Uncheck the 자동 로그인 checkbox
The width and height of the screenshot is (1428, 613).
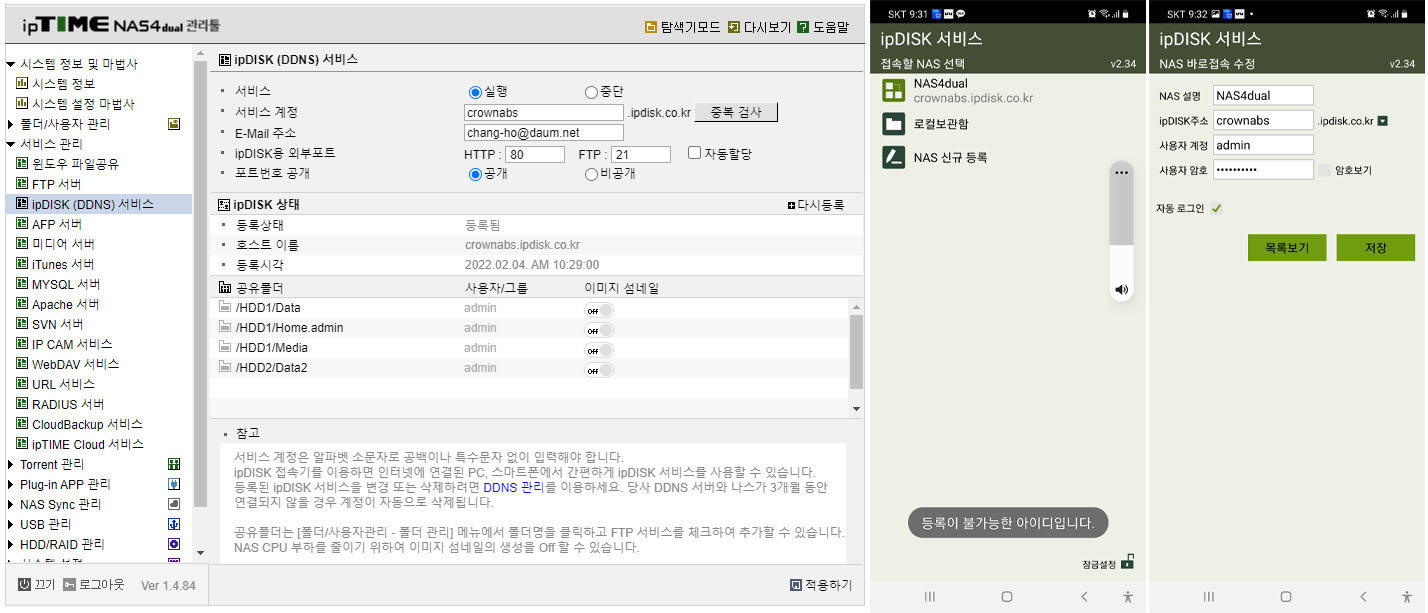tap(1216, 208)
